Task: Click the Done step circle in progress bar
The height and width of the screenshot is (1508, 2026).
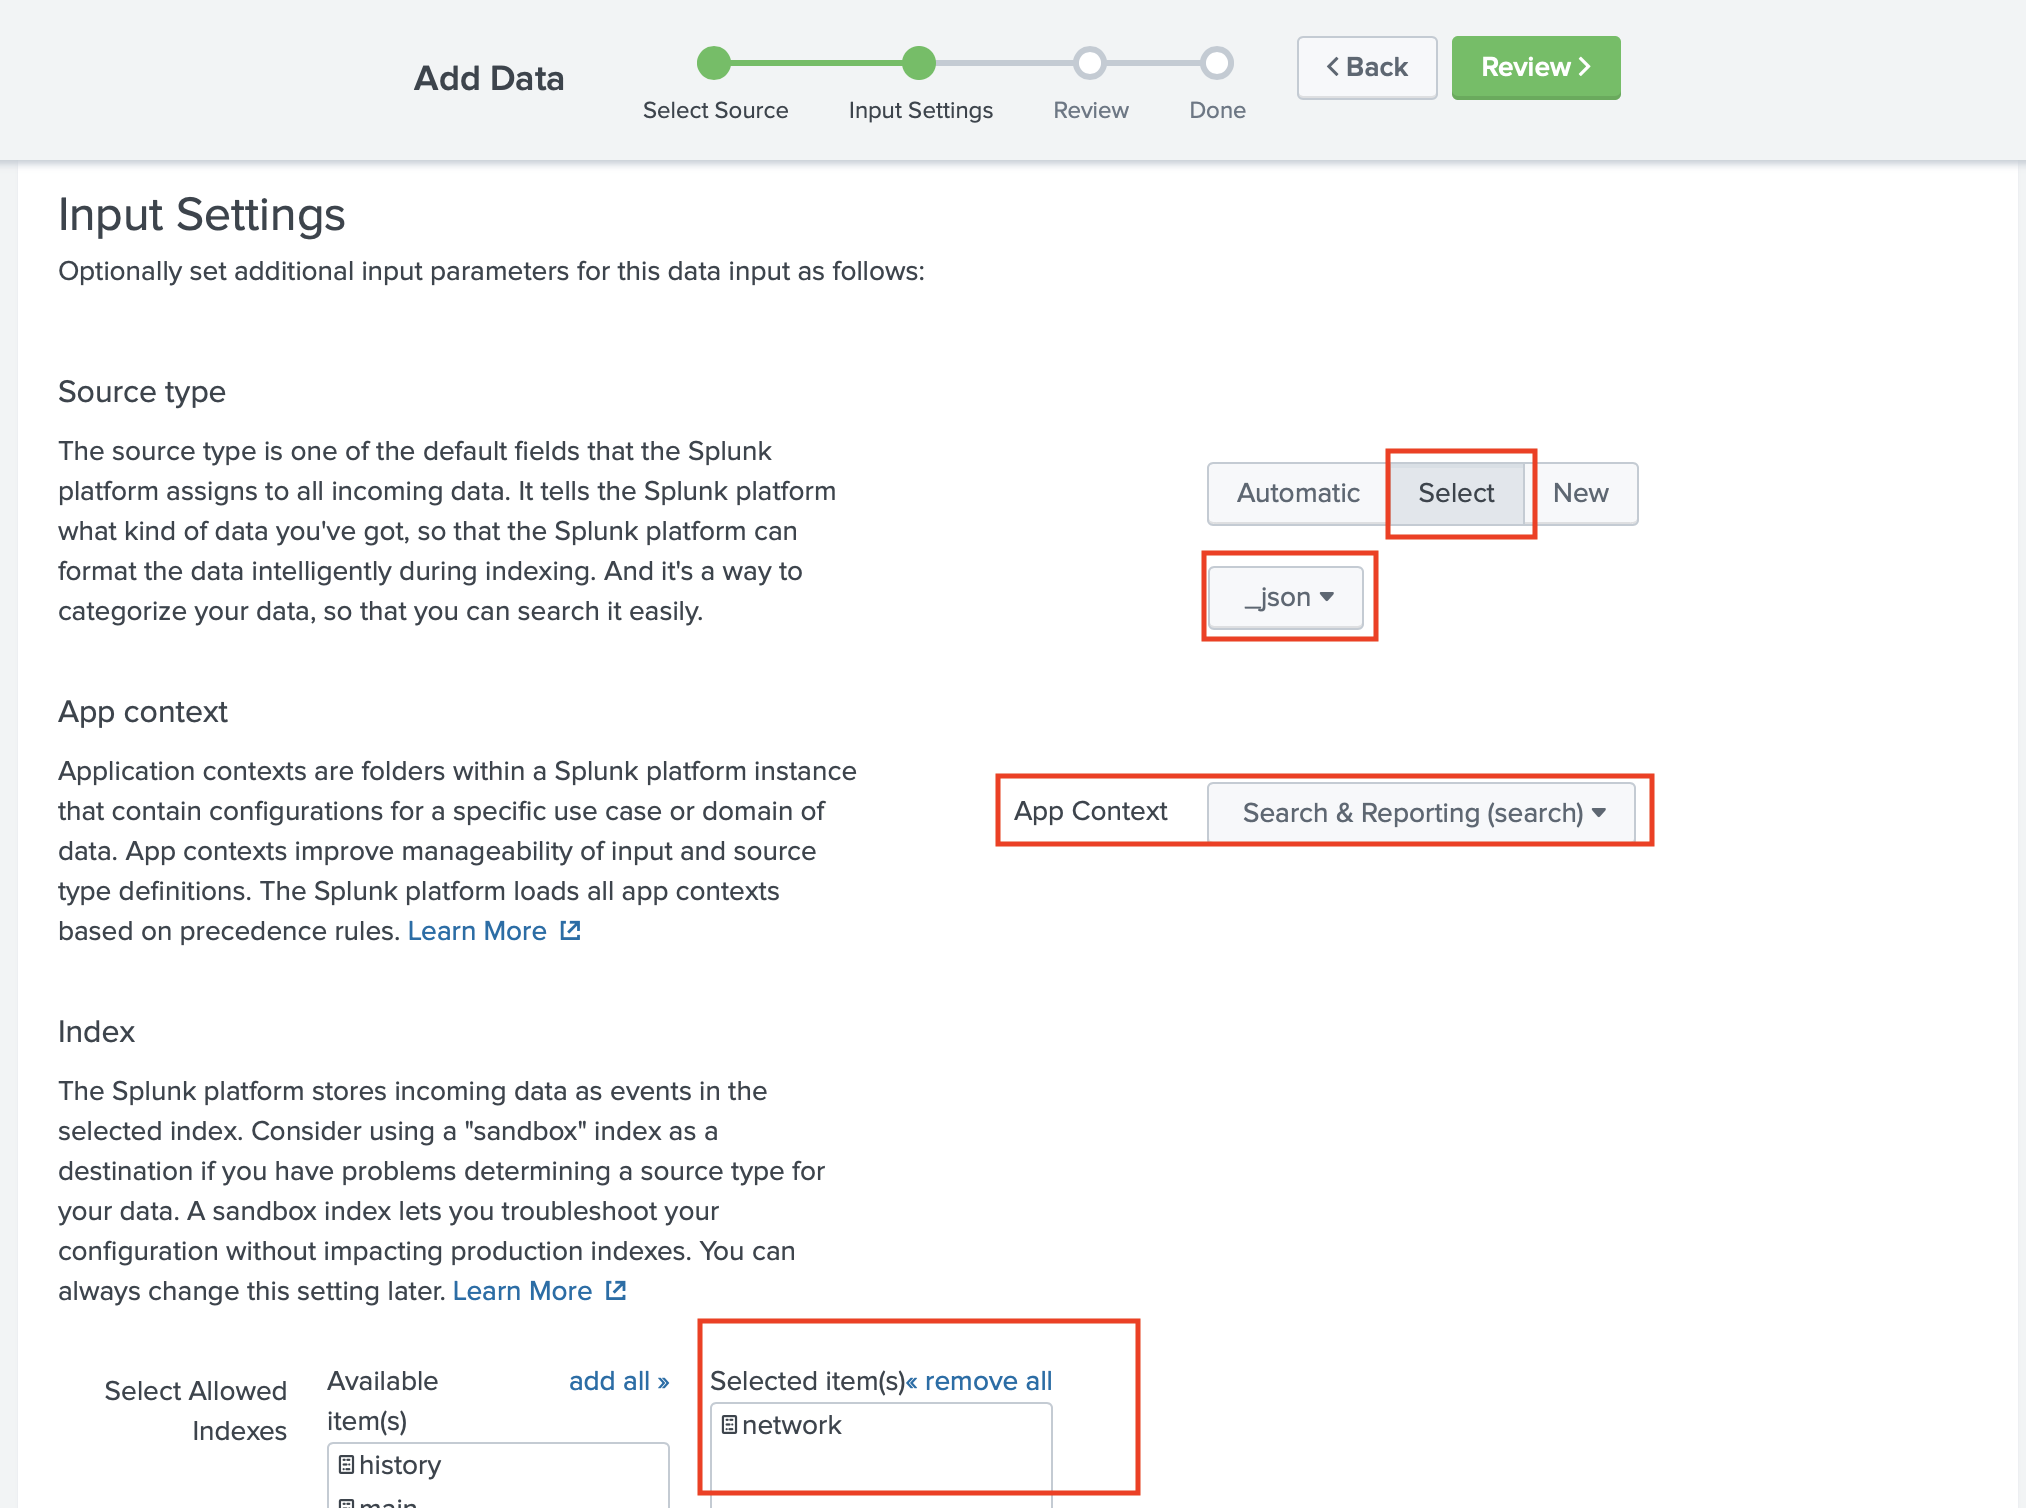Action: click(x=1216, y=63)
